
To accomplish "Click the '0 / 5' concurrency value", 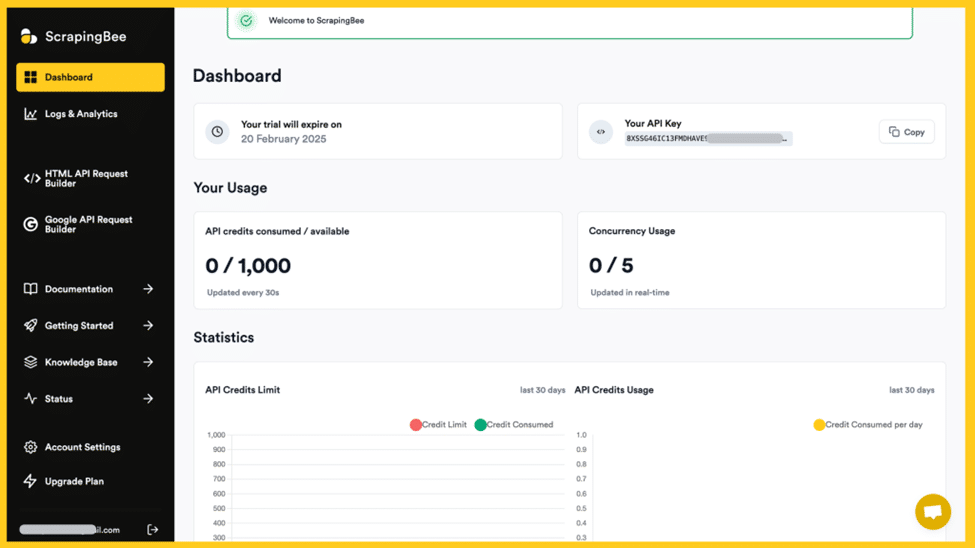I will pyautogui.click(x=611, y=266).
